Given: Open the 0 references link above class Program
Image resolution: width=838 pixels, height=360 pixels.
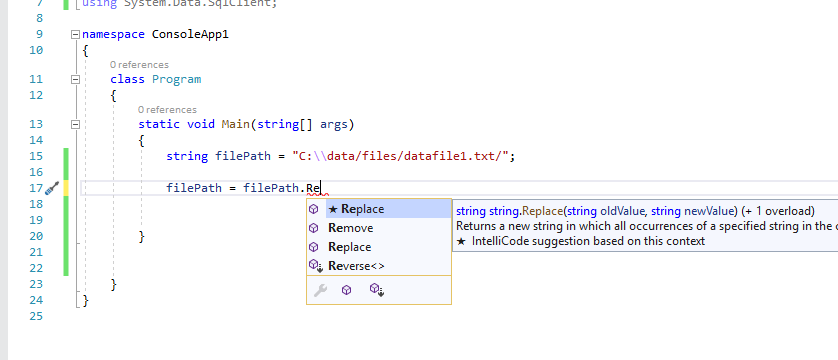Looking at the screenshot, I should pyautogui.click(x=139, y=65).
